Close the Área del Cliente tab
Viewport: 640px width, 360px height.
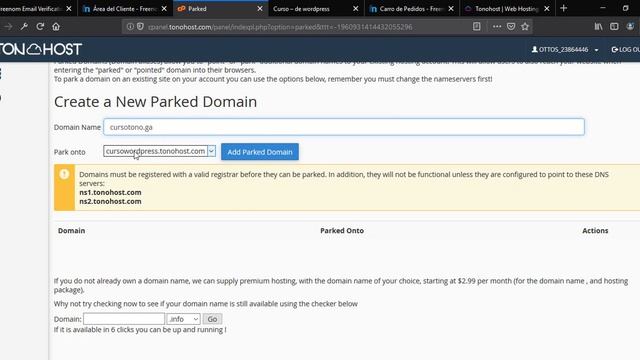(164, 9)
